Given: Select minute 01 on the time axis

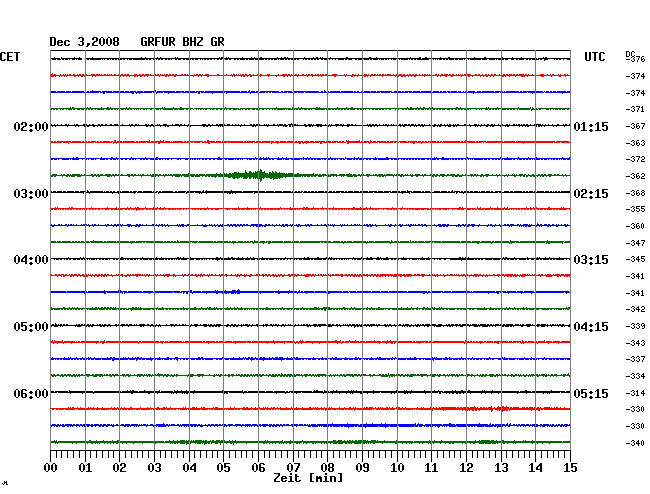Looking at the screenshot, I should [85, 468].
